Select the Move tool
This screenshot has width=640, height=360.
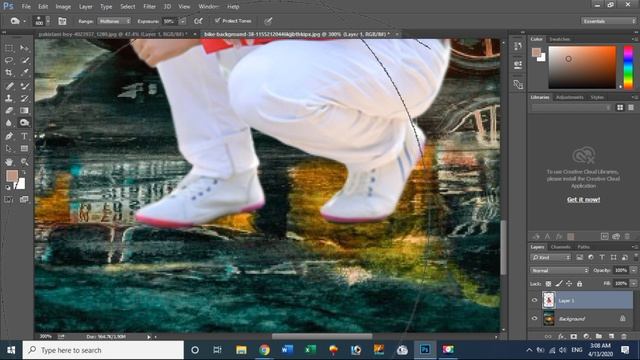coord(24,48)
